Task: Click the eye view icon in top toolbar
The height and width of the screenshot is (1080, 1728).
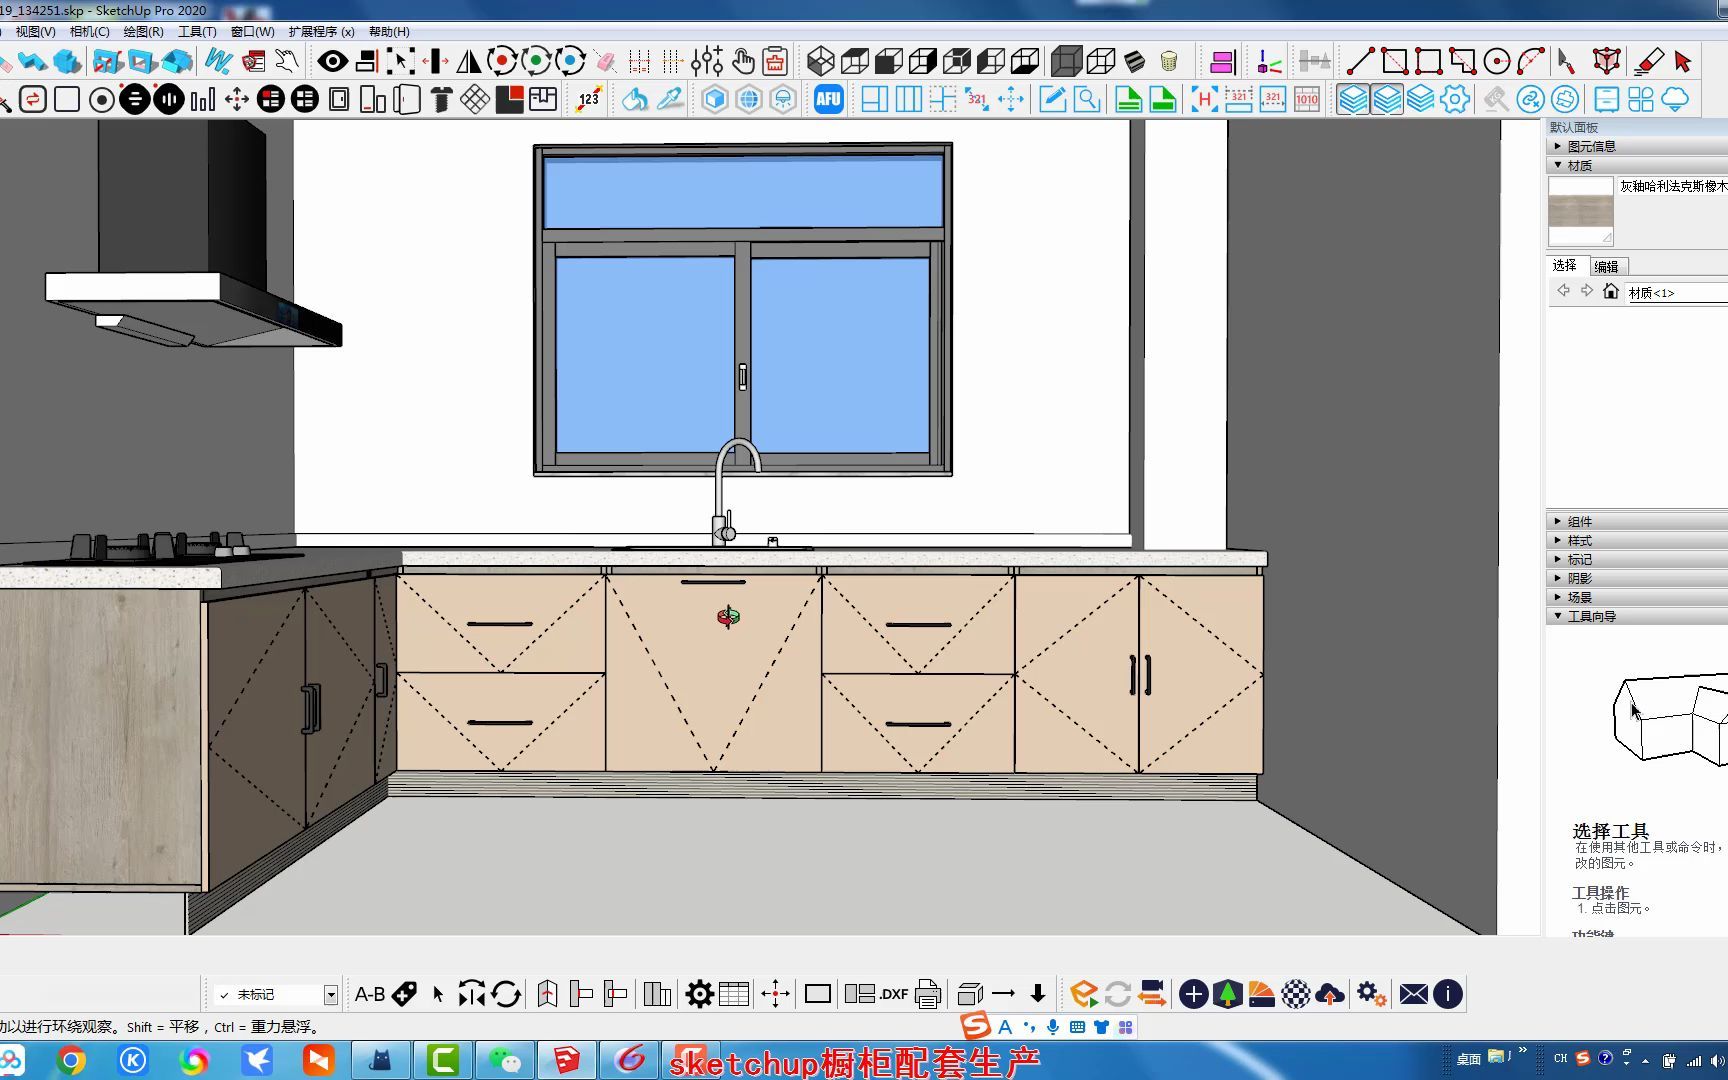Action: 332,62
